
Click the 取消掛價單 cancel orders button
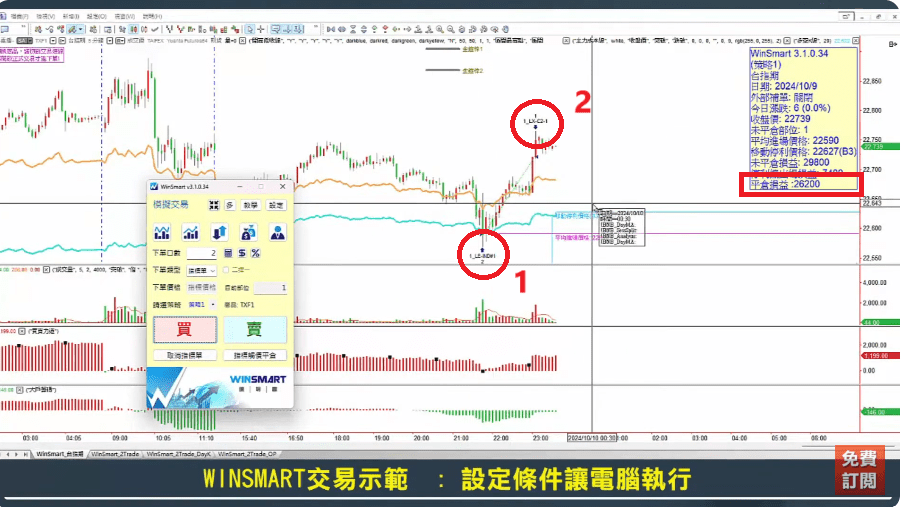[x=185, y=356]
